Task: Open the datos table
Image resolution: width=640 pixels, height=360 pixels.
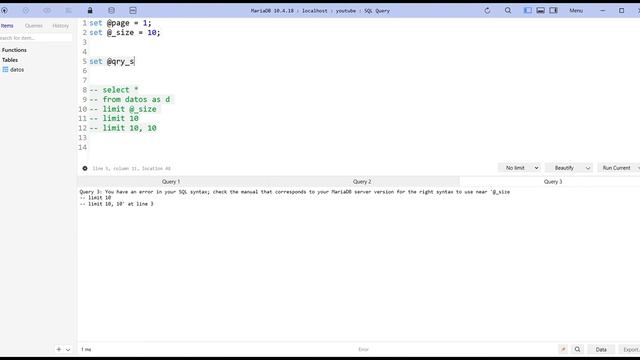Action: [x=17, y=70]
